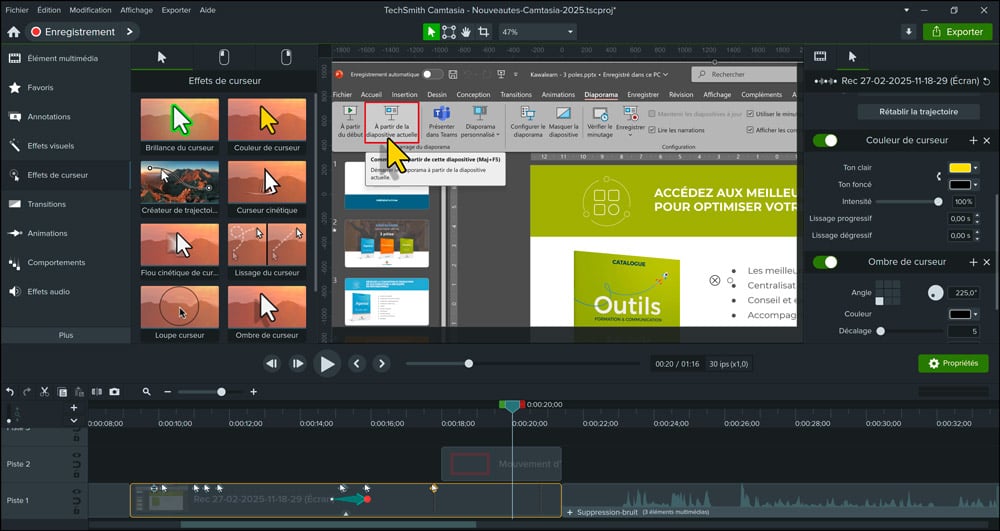The image size is (1000, 531).
Task: Start recording with Enregistrement button
Action: [75, 32]
